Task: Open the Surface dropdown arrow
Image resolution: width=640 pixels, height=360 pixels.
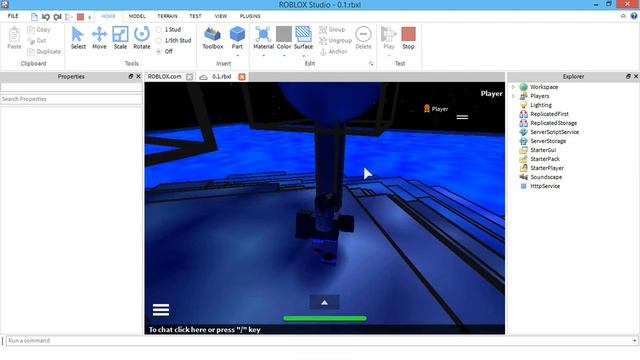Action: 303,55
